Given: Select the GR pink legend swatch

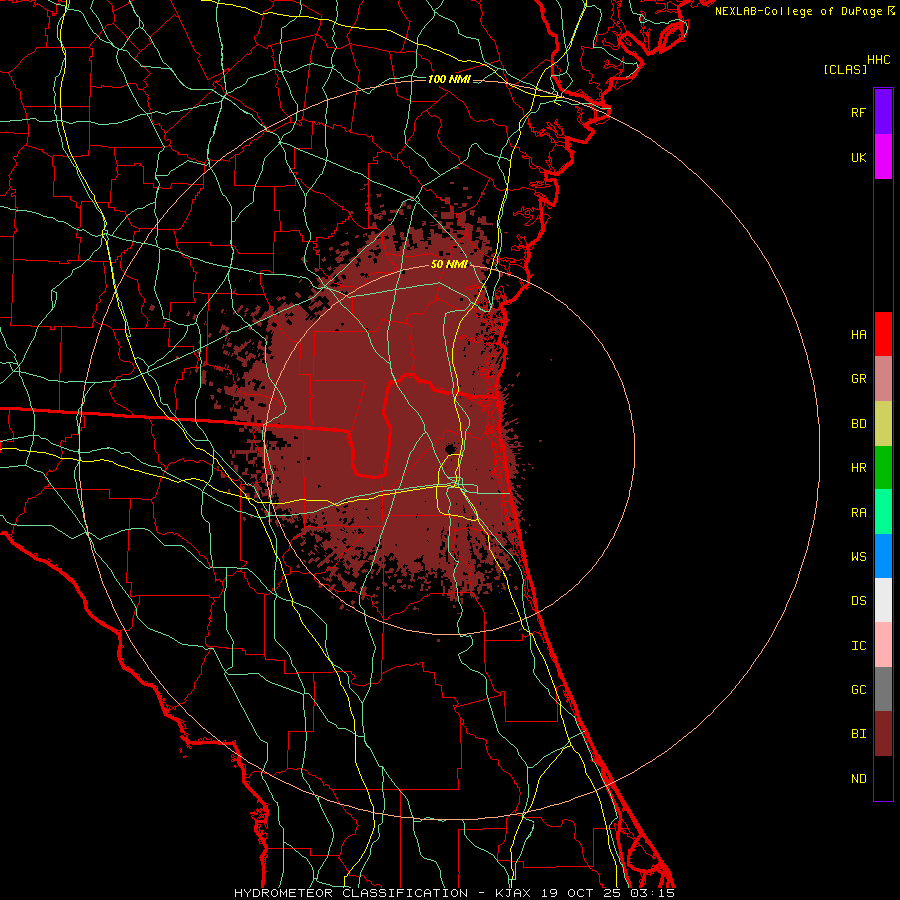Looking at the screenshot, I should pos(883,379).
